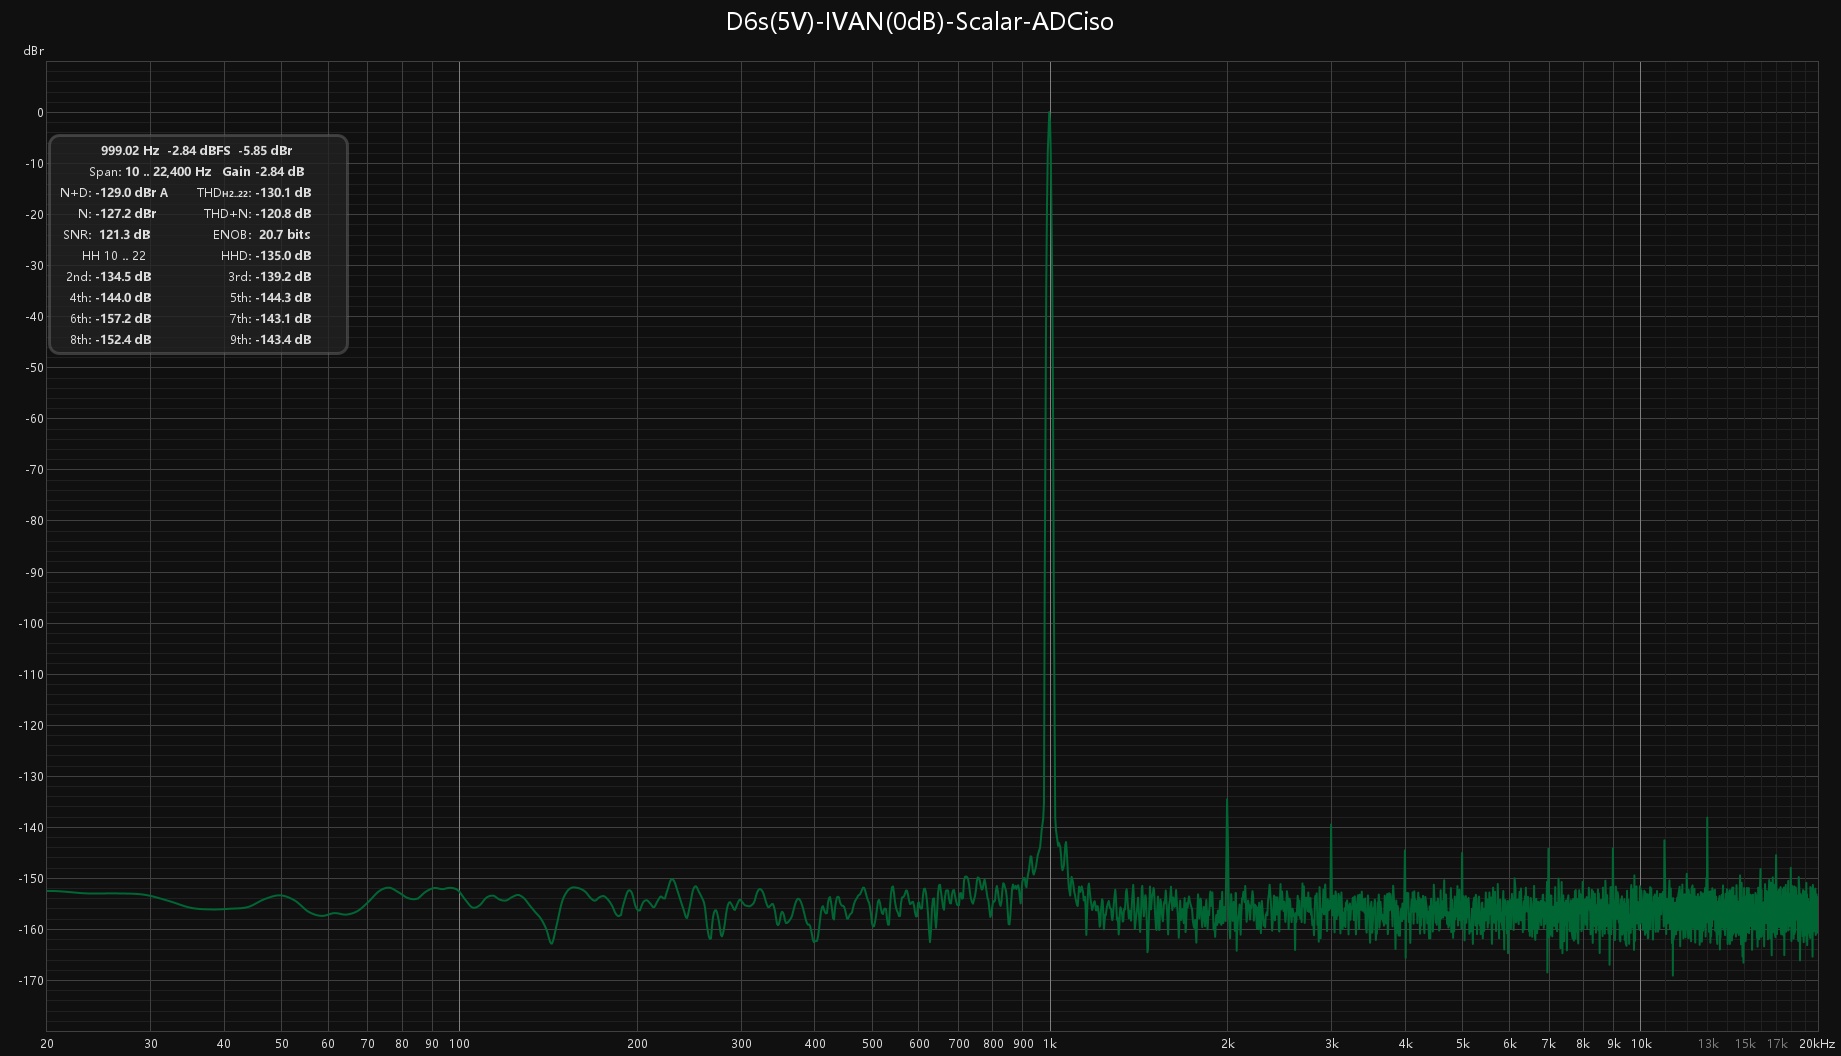This screenshot has width=1841, height=1056.
Task: Click the 17k label on frequency axis
Action: [x=1777, y=1044]
